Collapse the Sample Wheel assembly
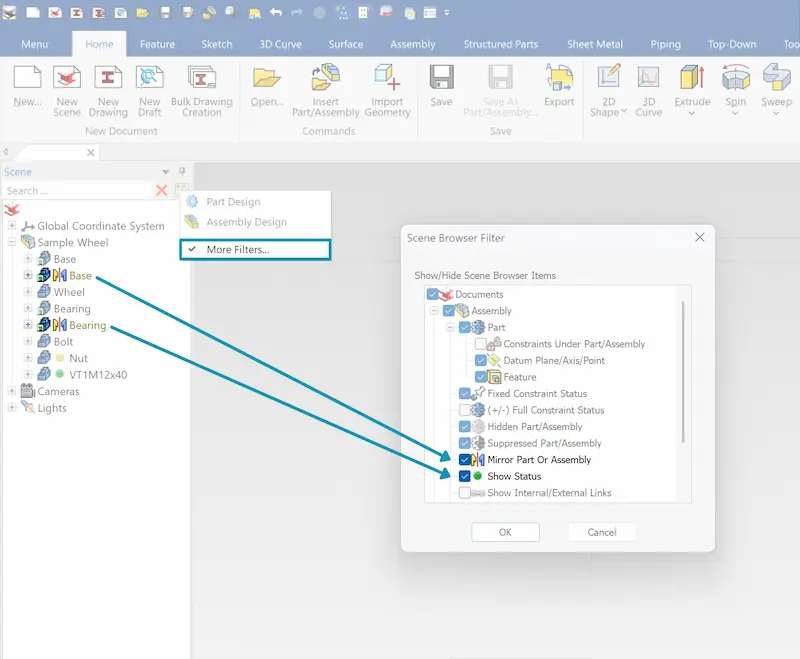Viewport: 800px width, 659px height. [12, 242]
